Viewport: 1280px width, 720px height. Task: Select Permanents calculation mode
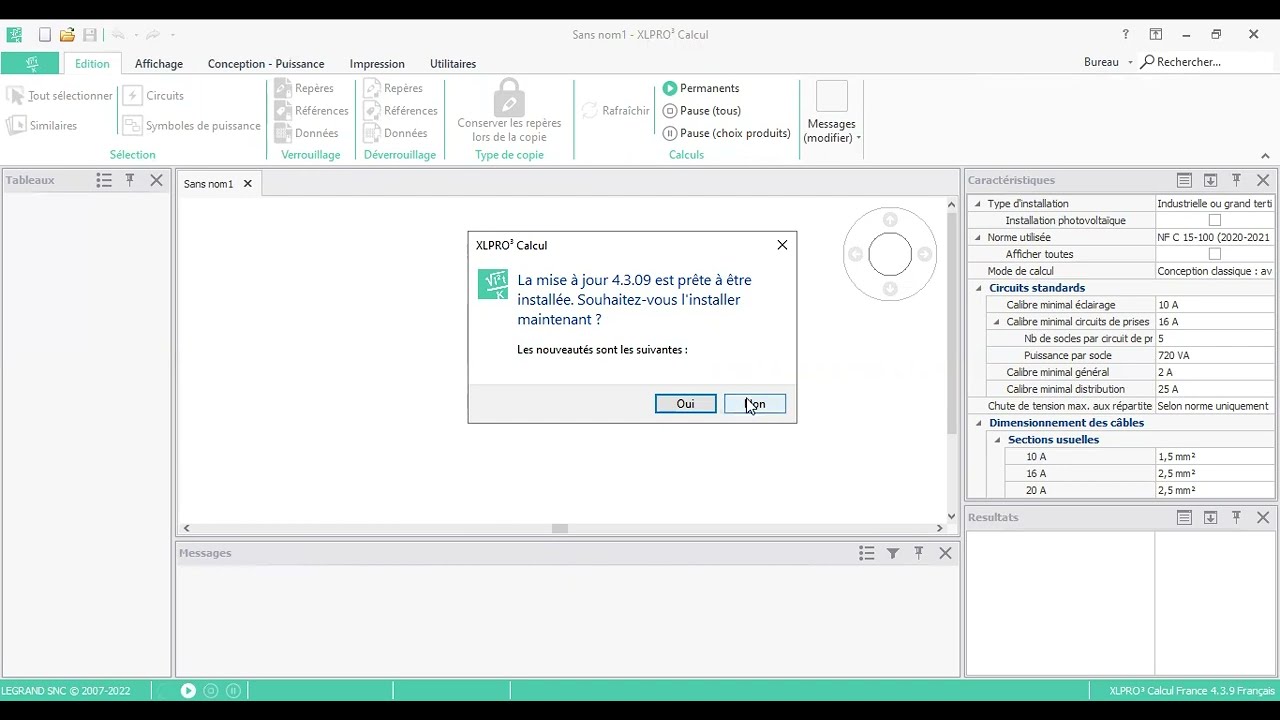pos(701,88)
